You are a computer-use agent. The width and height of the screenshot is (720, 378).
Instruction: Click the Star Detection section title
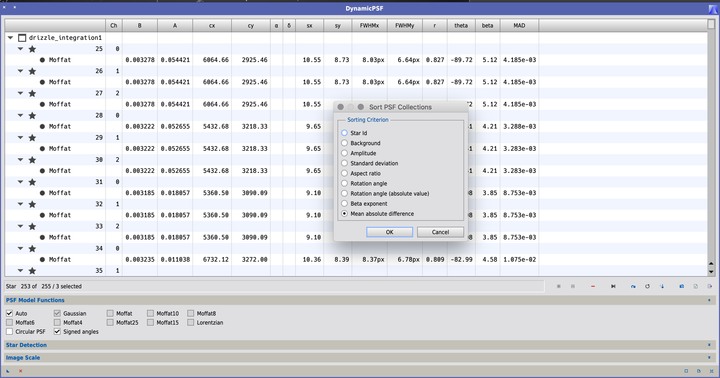26,345
